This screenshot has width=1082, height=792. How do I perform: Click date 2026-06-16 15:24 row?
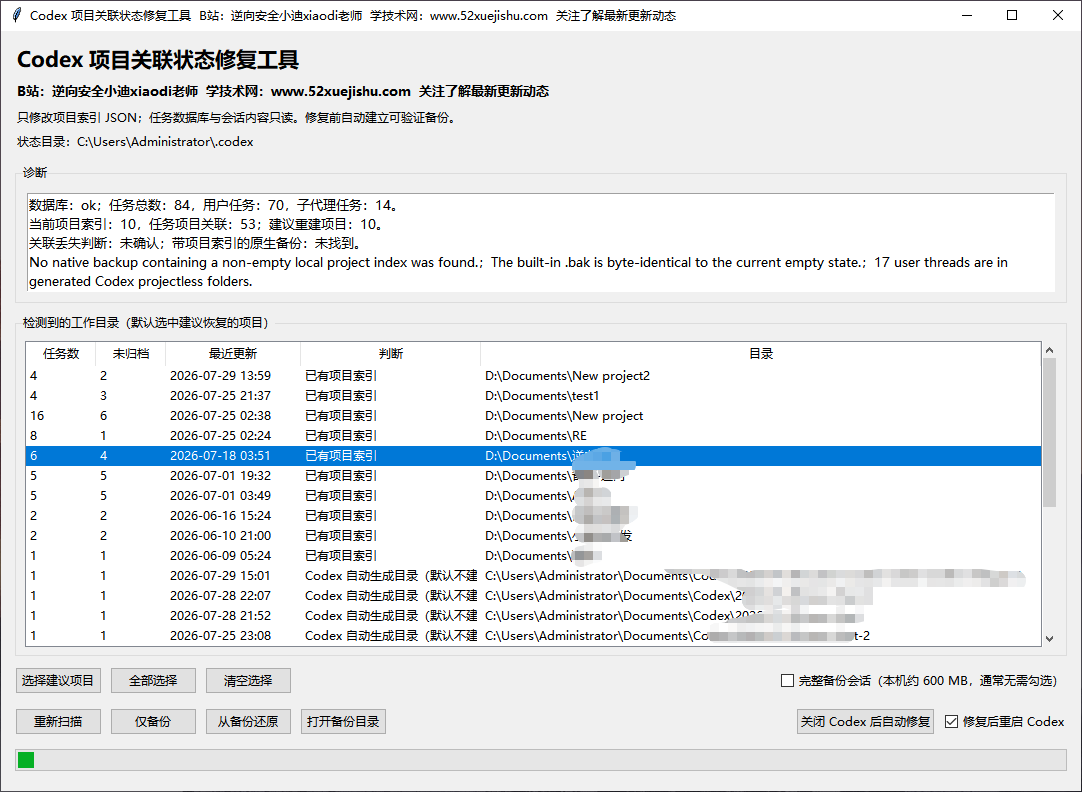pyautogui.click(x=220, y=516)
